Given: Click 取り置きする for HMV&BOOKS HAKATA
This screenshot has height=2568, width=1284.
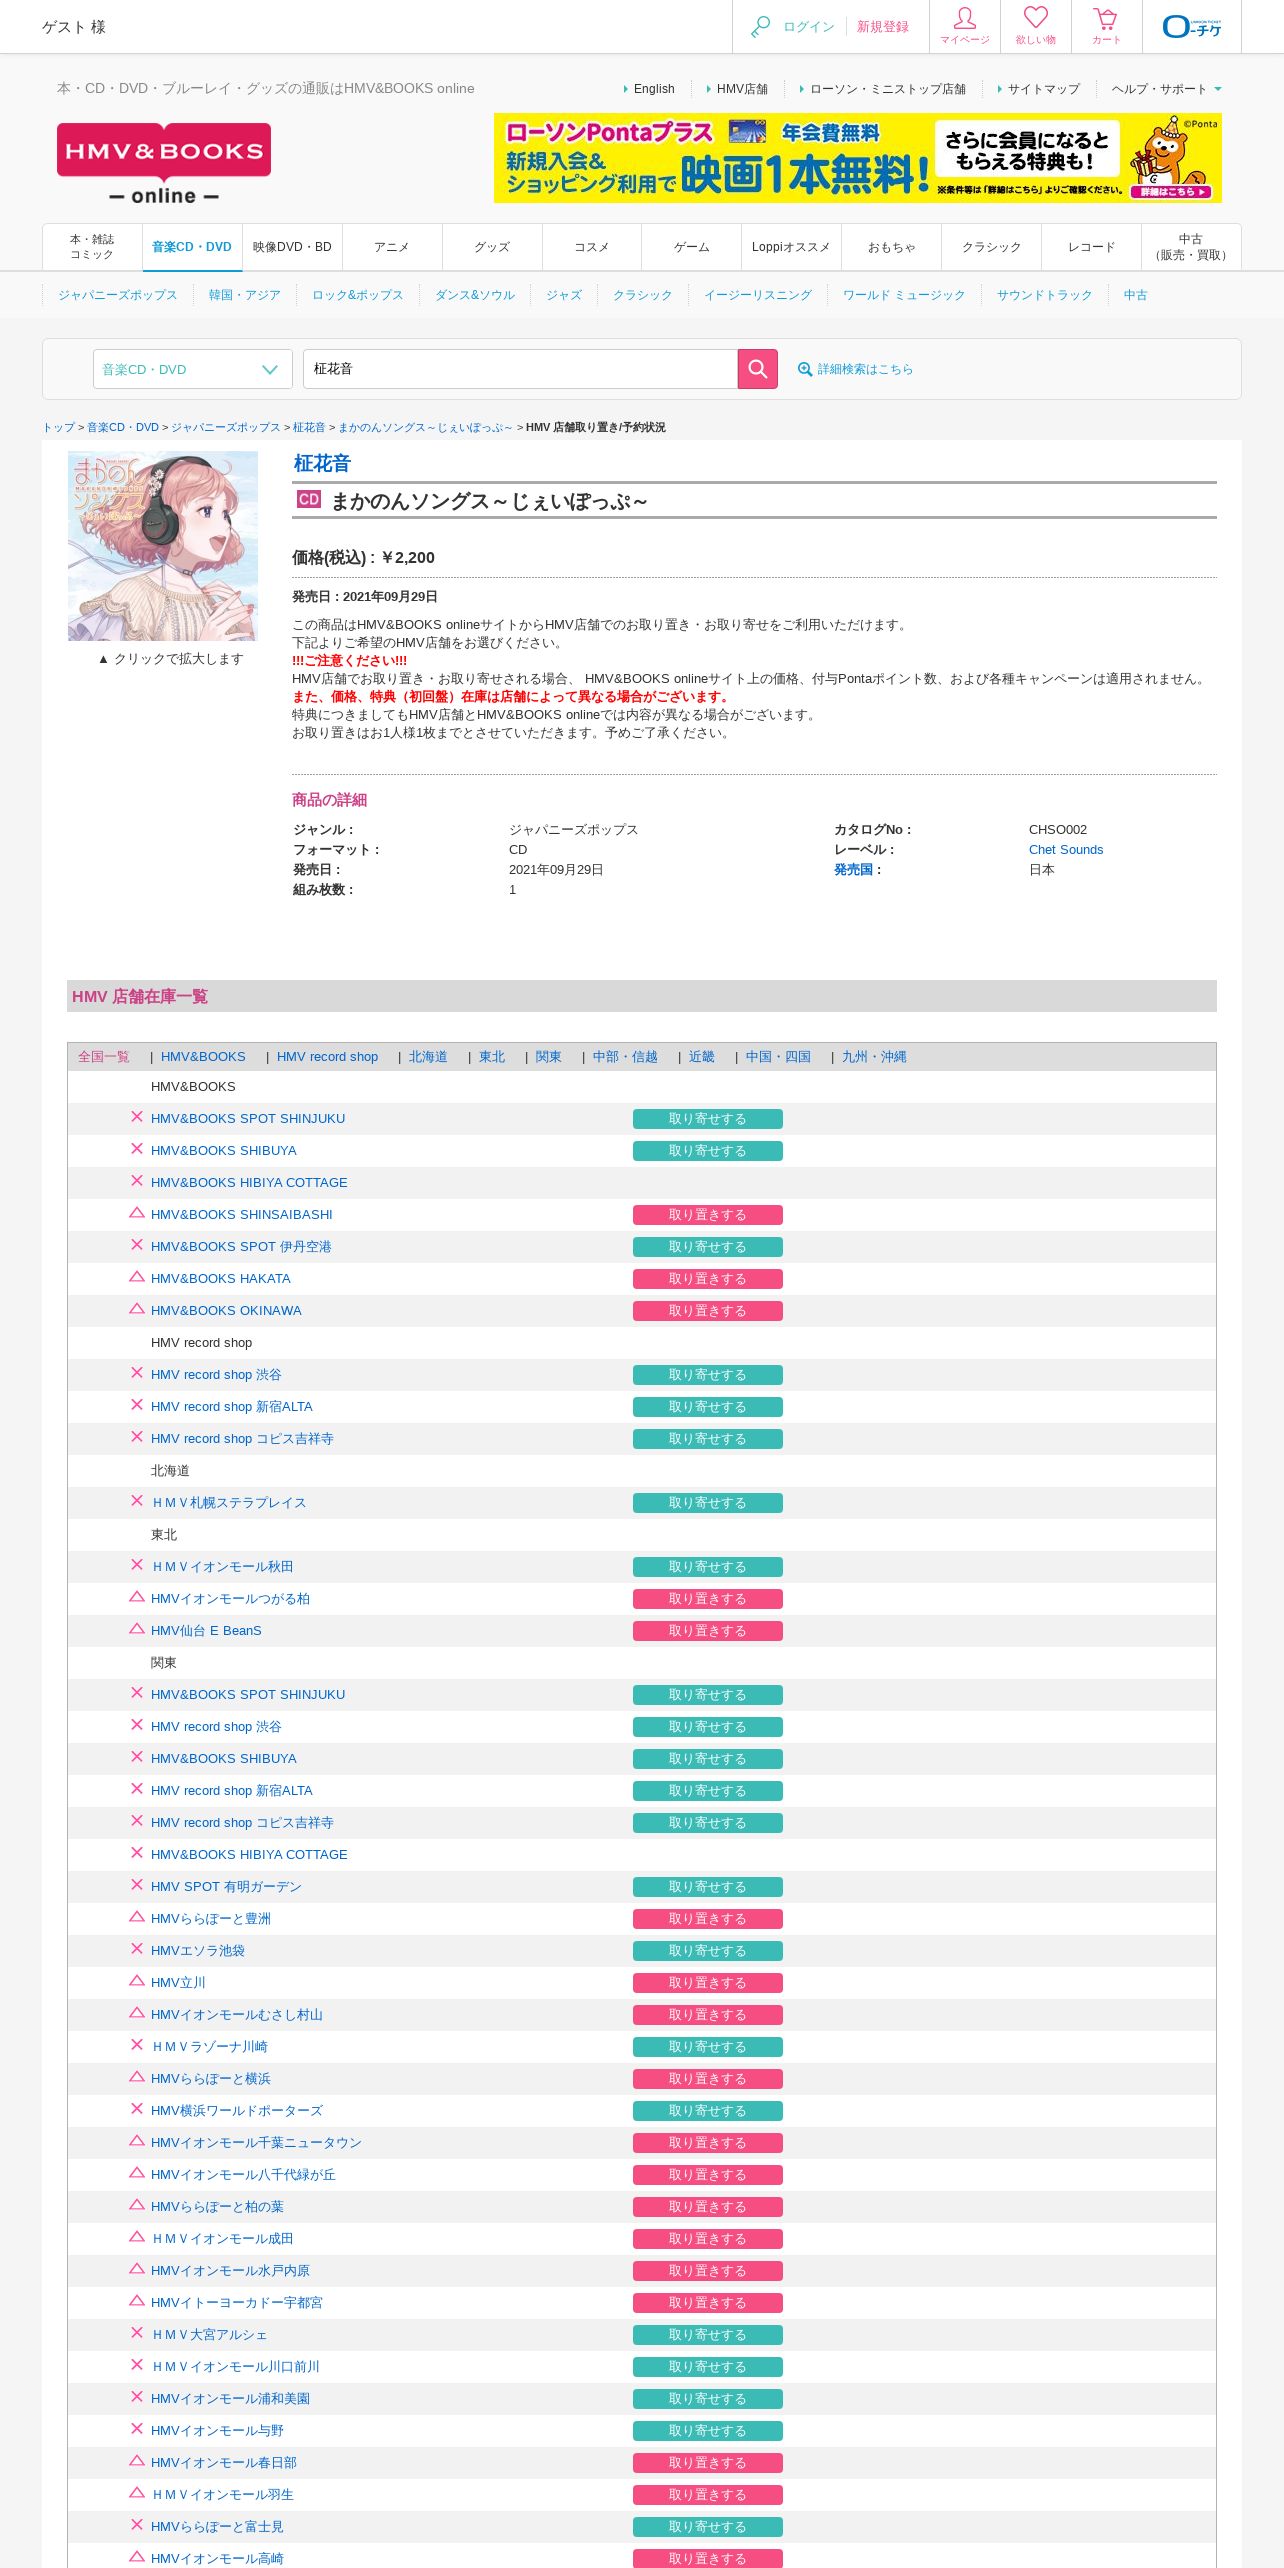Looking at the screenshot, I should [x=708, y=1279].
